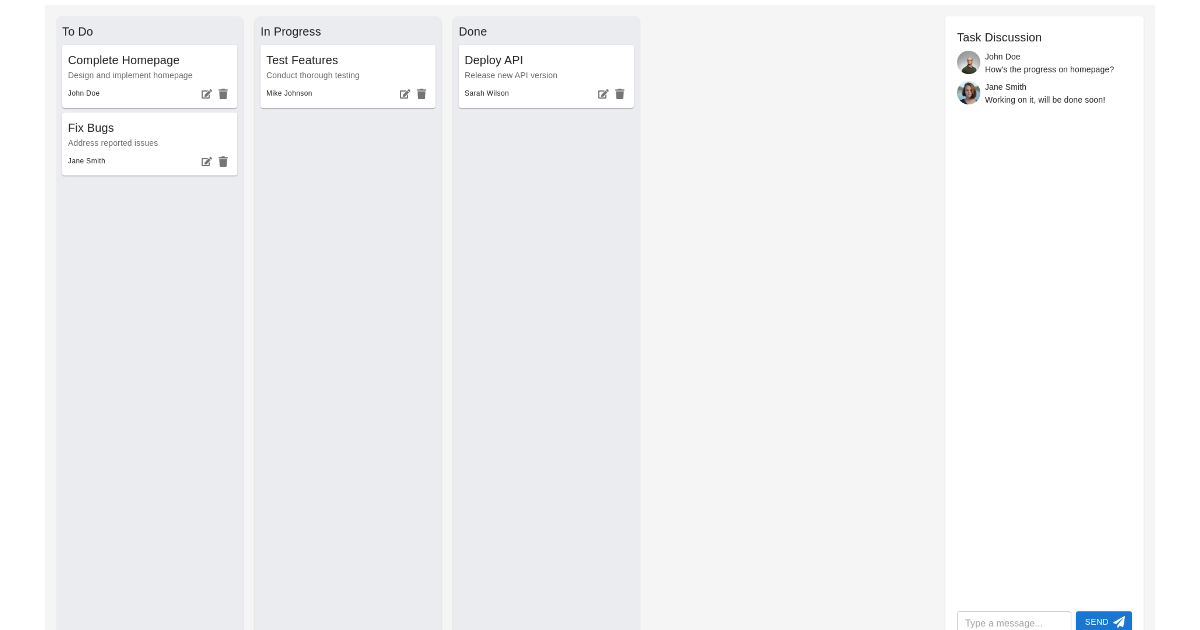
Task: Delete the Fix Bugs task via trash icon
Action: [x=223, y=161]
